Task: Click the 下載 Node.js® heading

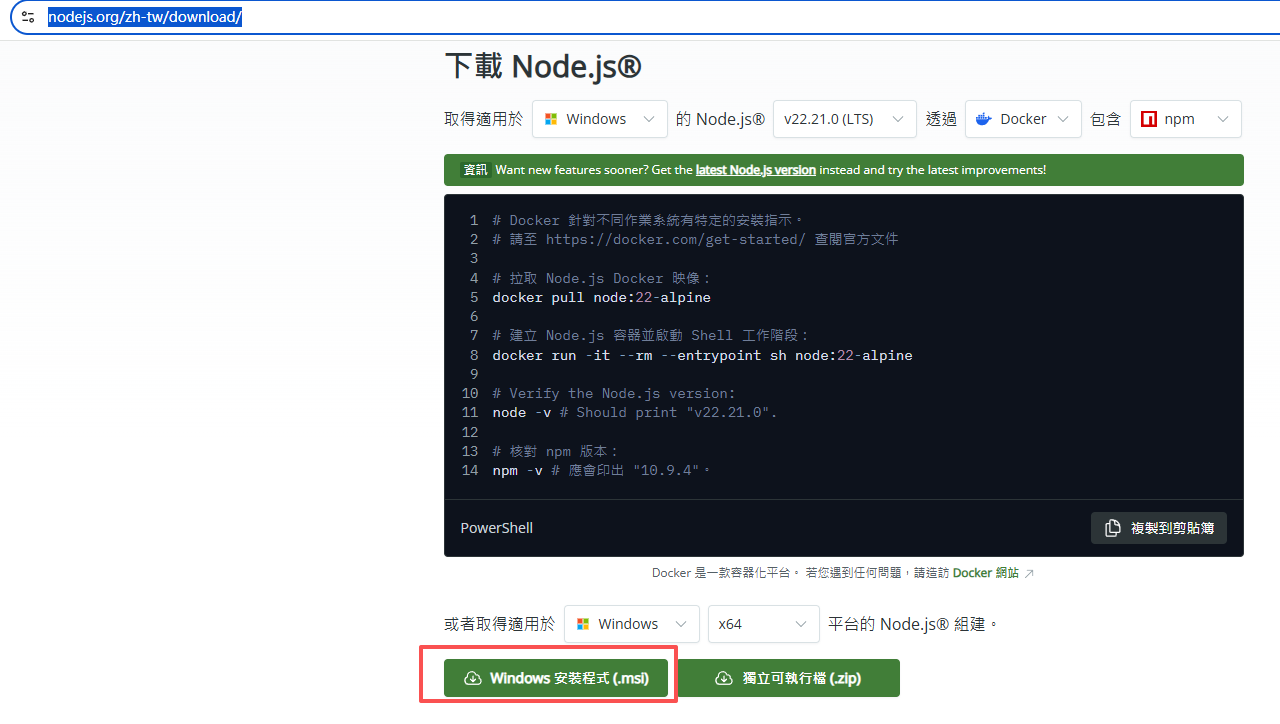Action: coord(543,67)
